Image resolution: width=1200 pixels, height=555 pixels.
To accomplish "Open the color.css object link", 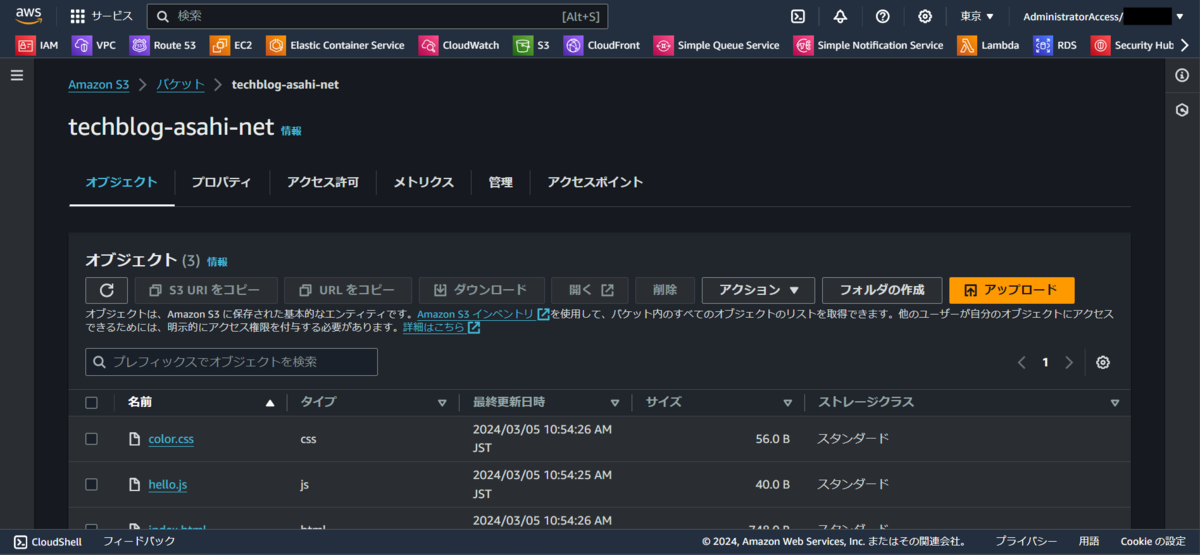I will coord(171,439).
